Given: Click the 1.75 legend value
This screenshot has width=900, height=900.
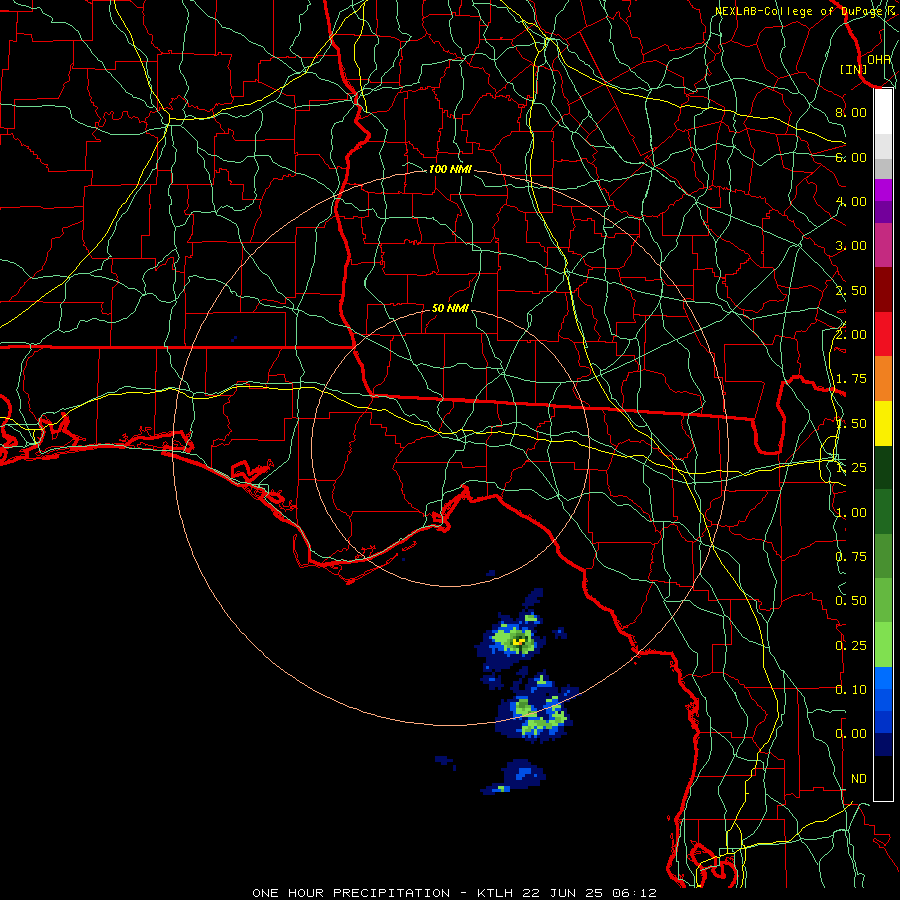Looking at the screenshot, I should pos(851,378).
